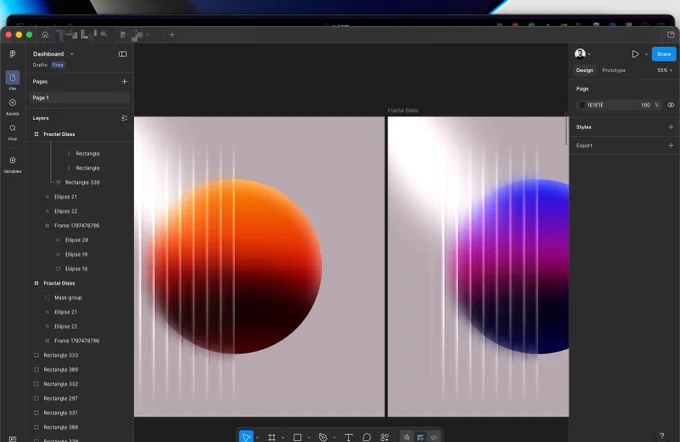The image size is (680, 442).
Task: Open Variables from the left sidebar
Action: (13, 164)
